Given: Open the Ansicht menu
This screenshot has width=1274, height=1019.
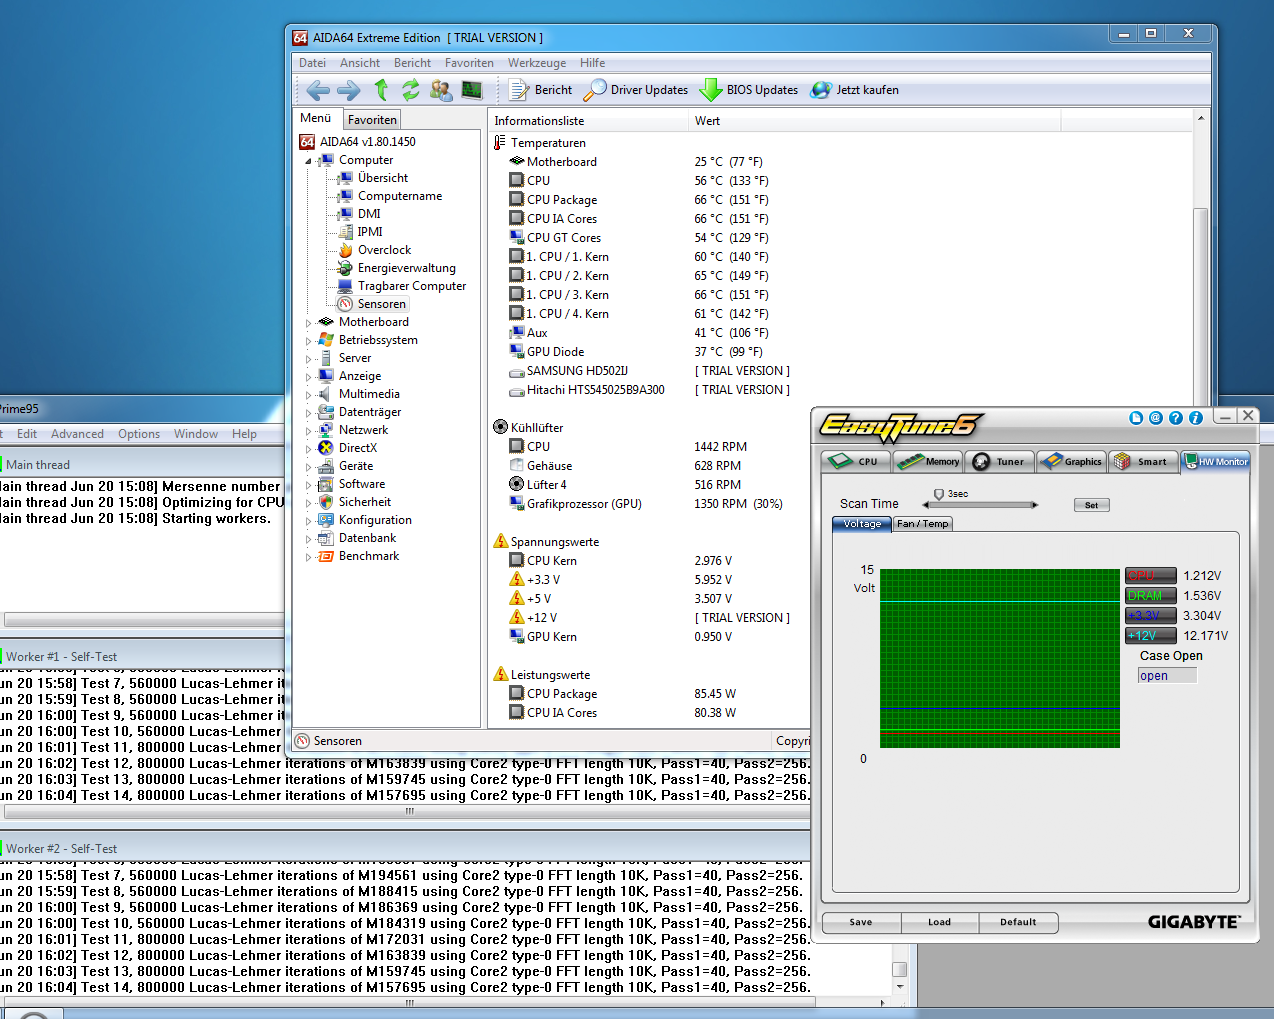Looking at the screenshot, I should coord(360,63).
